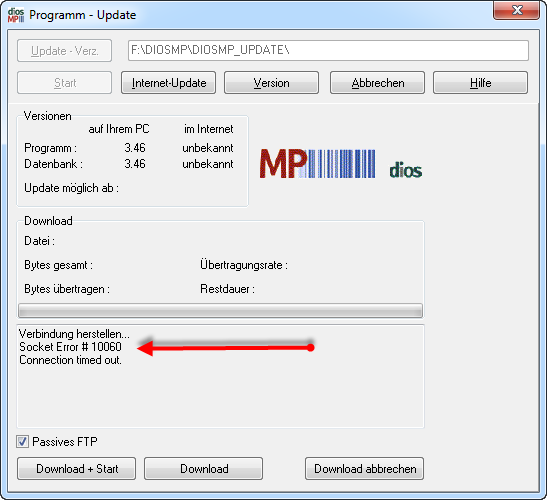547x500 pixels.
Task: Click the disabled Start button
Action: pos(65,83)
